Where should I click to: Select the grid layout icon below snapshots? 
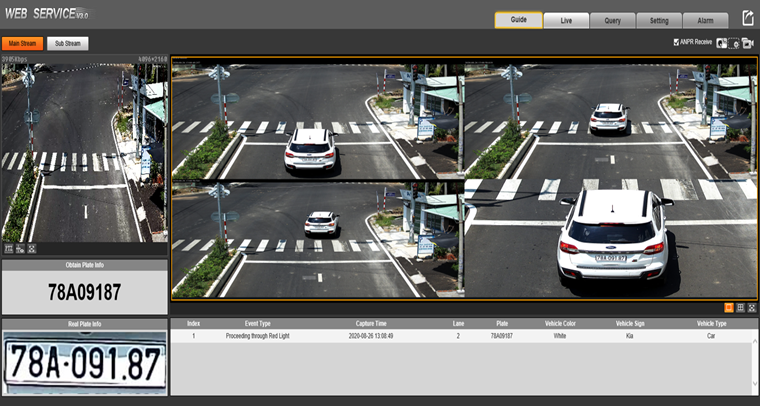coord(740,308)
